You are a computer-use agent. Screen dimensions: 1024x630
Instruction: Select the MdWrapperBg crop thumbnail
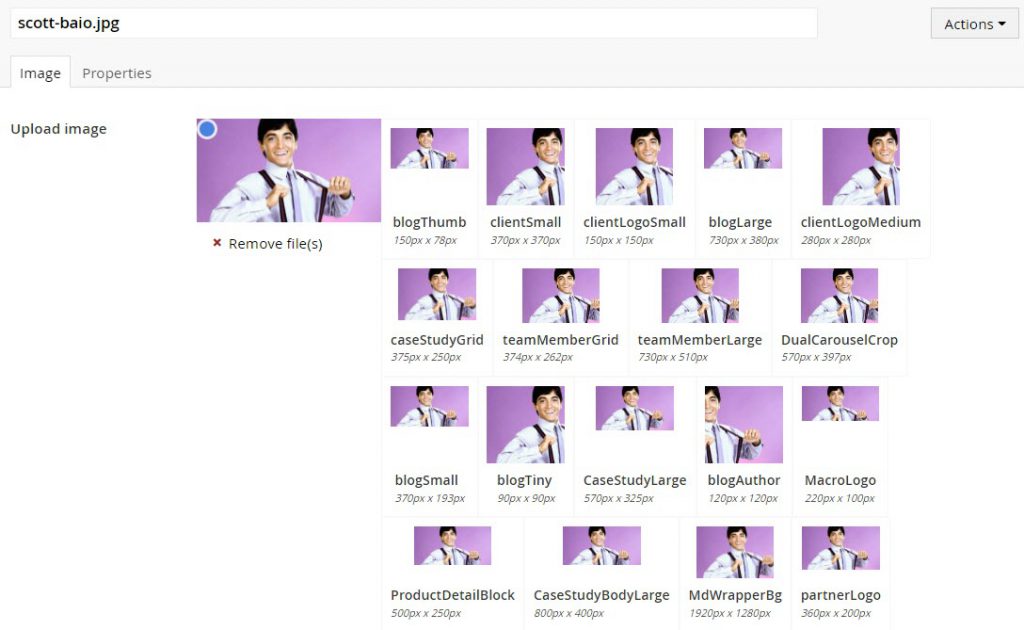(734, 552)
